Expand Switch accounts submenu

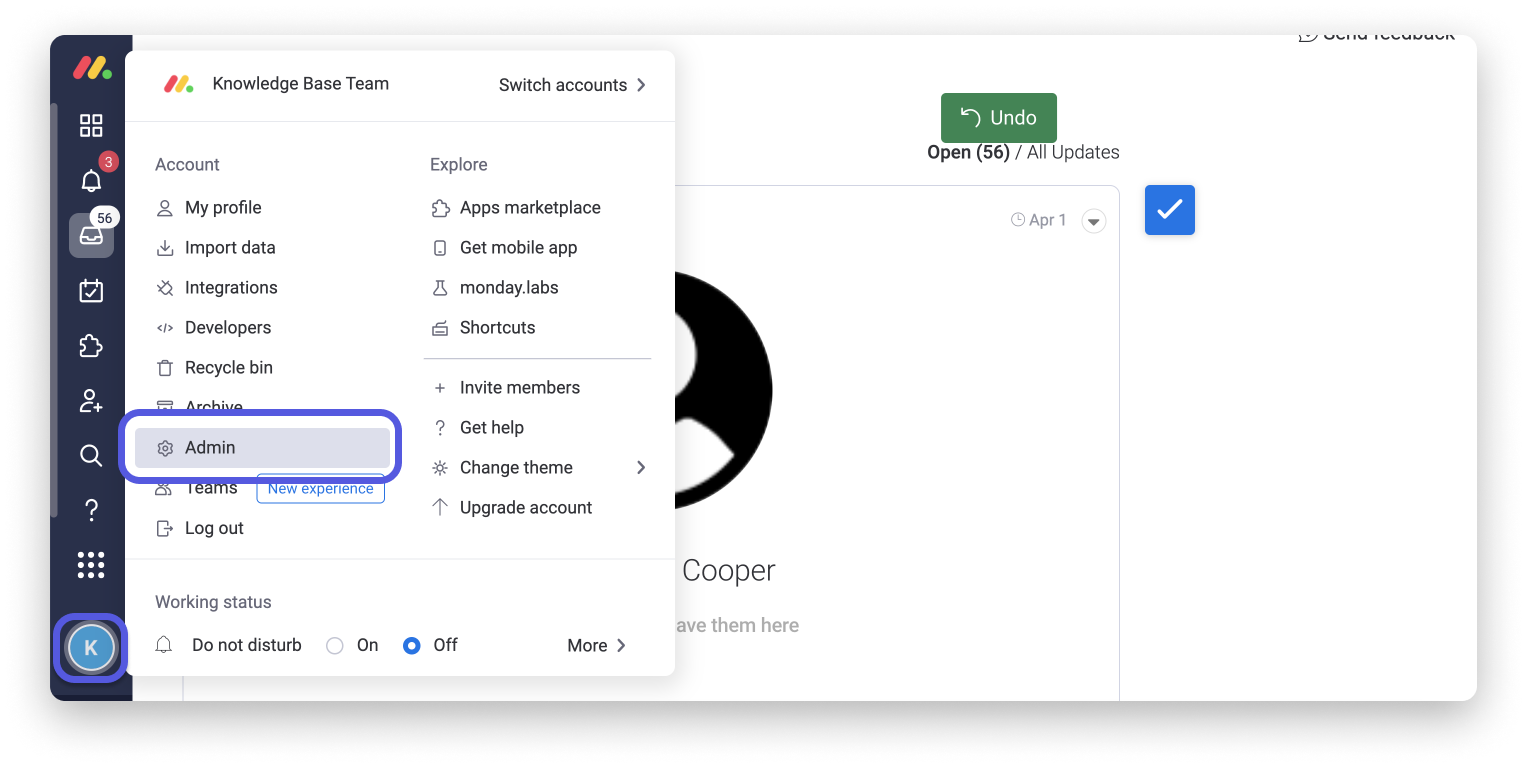[x=572, y=85]
